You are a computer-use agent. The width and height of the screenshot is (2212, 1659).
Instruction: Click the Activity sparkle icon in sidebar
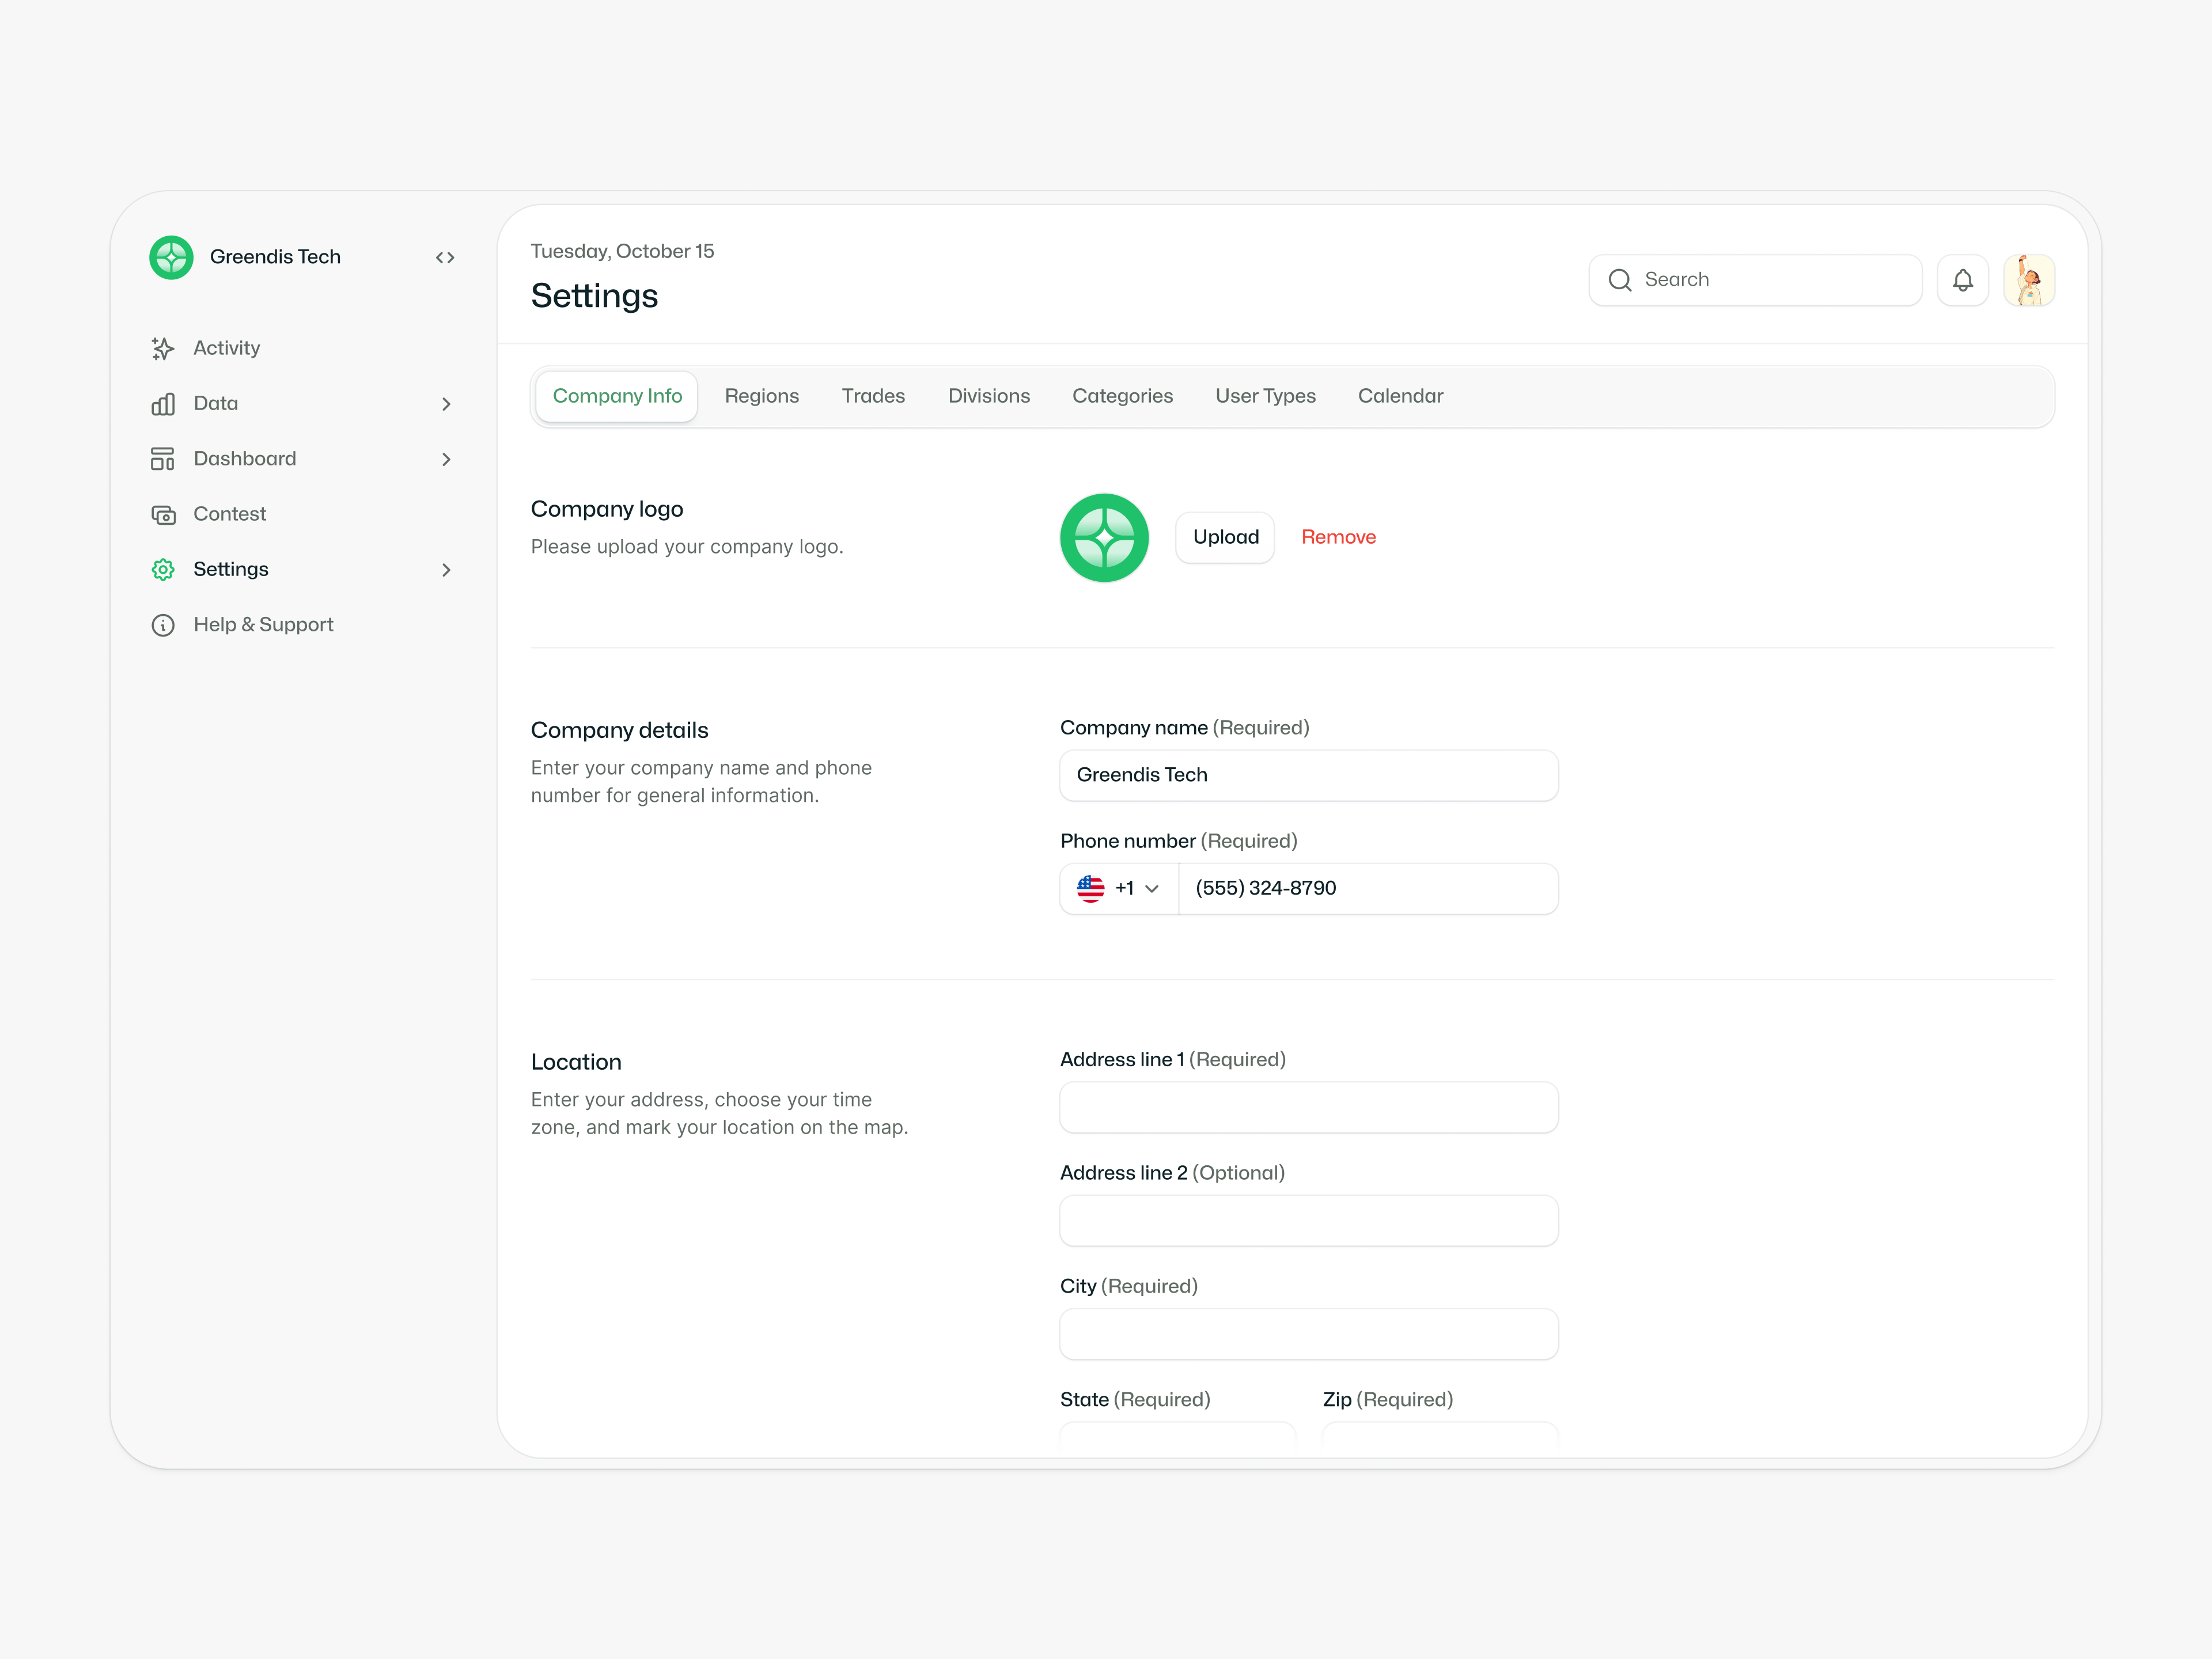pyautogui.click(x=163, y=348)
